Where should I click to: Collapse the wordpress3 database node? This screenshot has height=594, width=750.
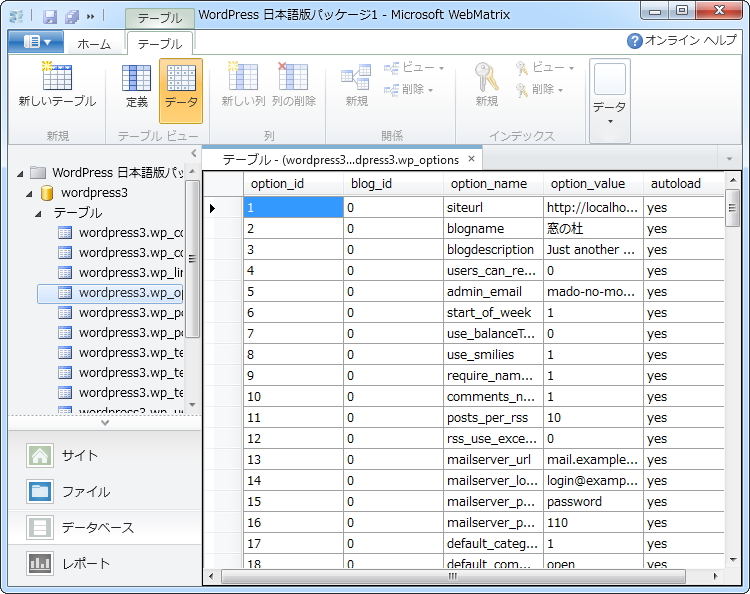coord(29,193)
